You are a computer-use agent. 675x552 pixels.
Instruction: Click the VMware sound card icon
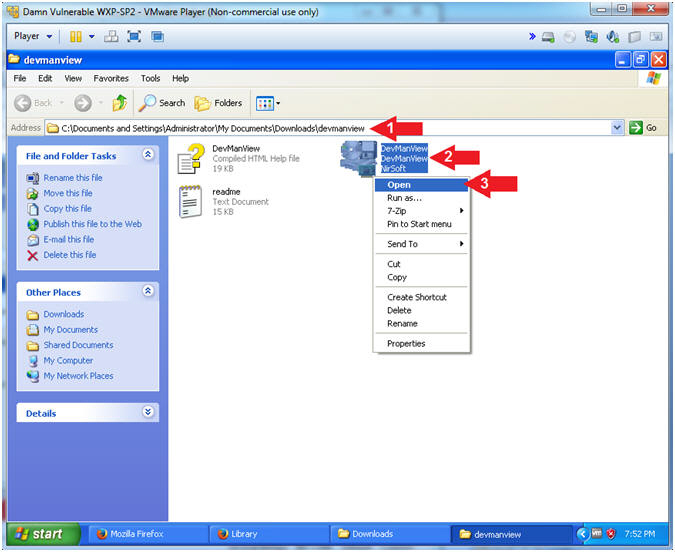[613, 37]
